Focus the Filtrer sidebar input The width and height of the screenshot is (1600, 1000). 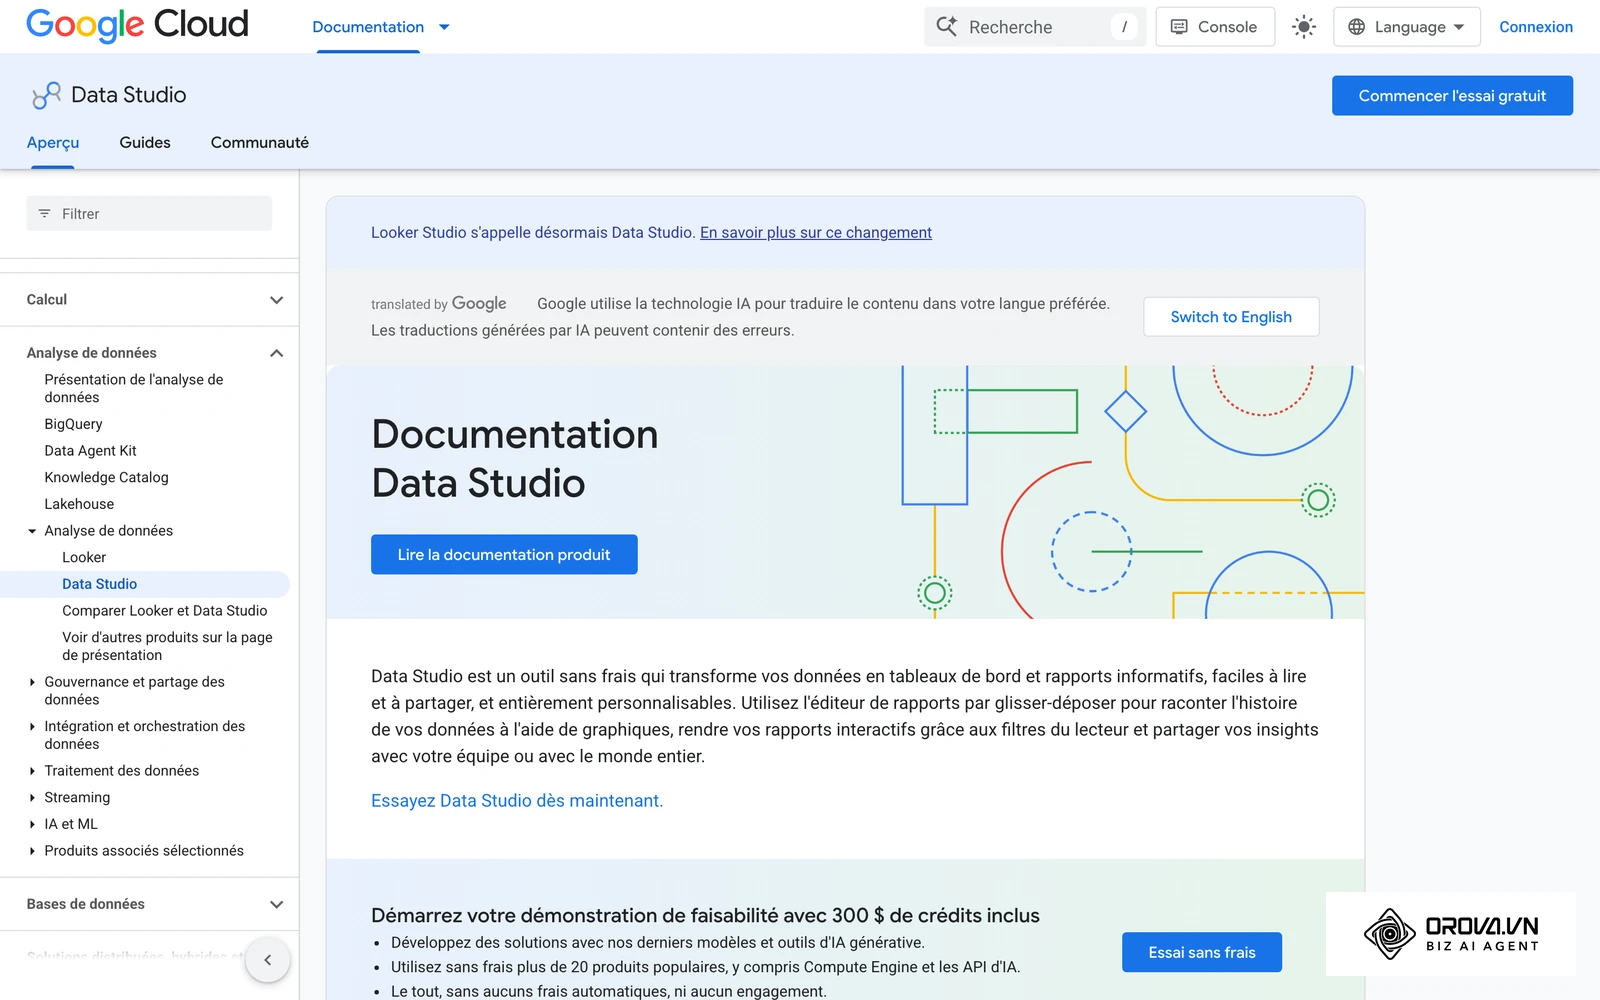149,214
